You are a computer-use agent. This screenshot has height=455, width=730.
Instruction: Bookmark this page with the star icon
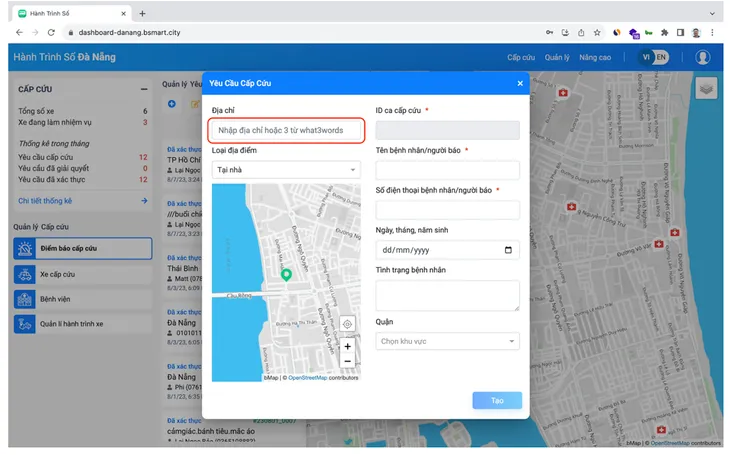tap(597, 33)
